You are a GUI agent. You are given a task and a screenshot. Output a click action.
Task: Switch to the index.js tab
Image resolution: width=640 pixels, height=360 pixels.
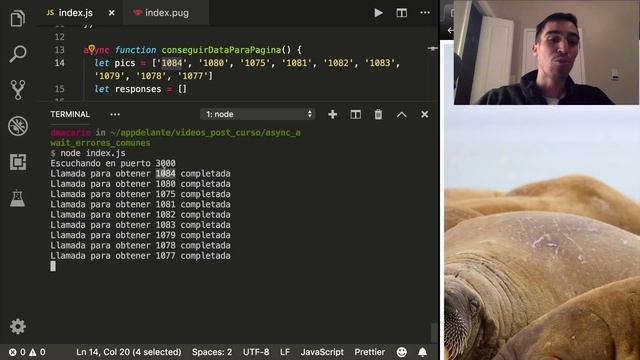(76, 13)
